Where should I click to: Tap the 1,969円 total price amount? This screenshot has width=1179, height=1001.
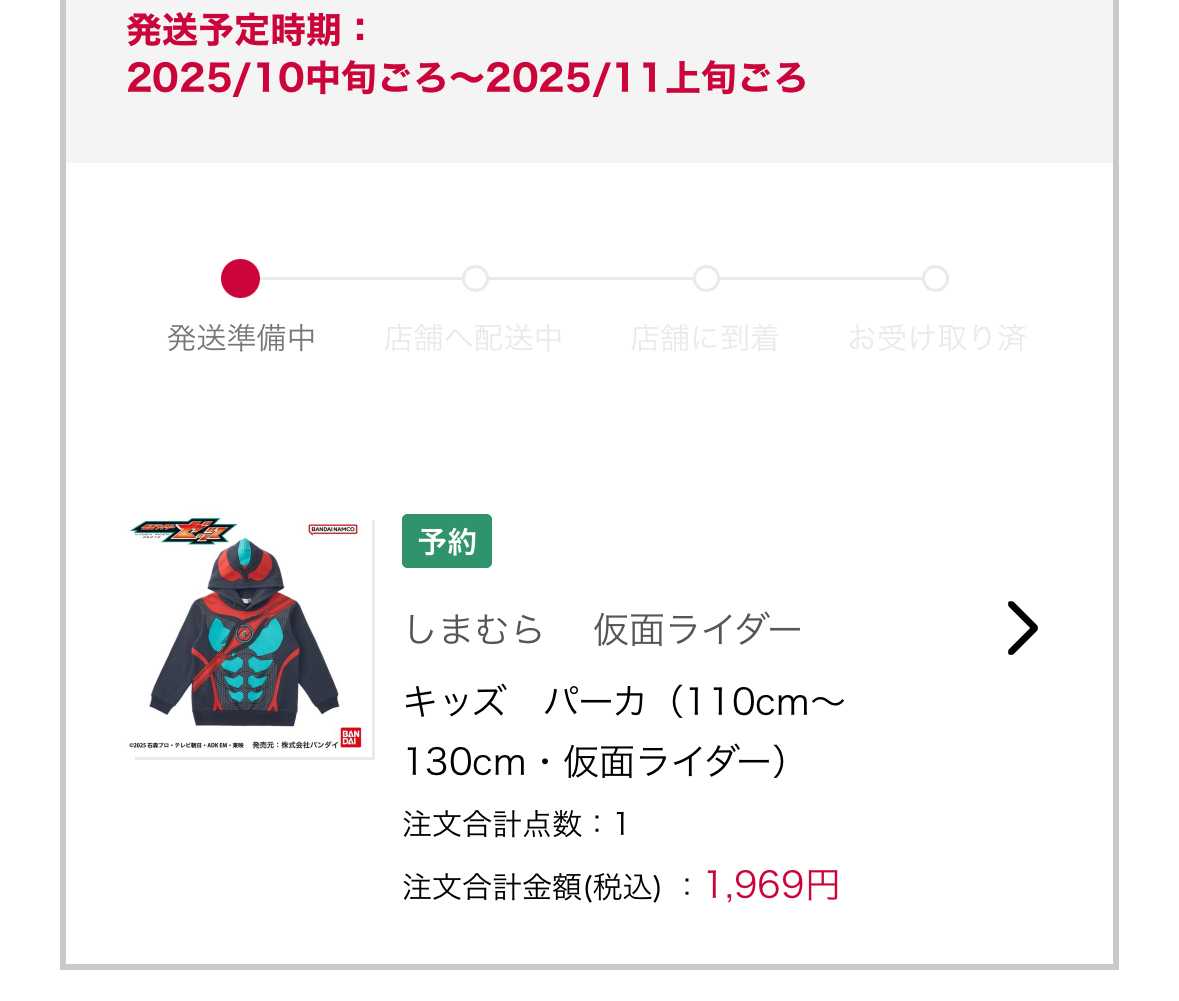point(771,884)
